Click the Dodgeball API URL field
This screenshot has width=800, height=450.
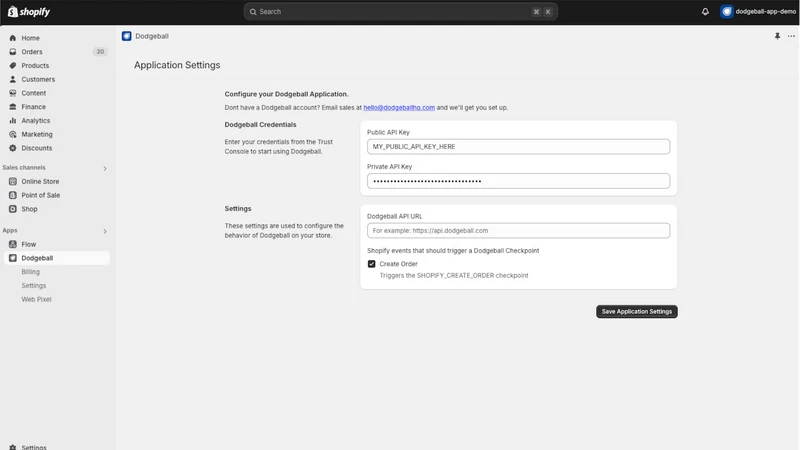tap(518, 230)
